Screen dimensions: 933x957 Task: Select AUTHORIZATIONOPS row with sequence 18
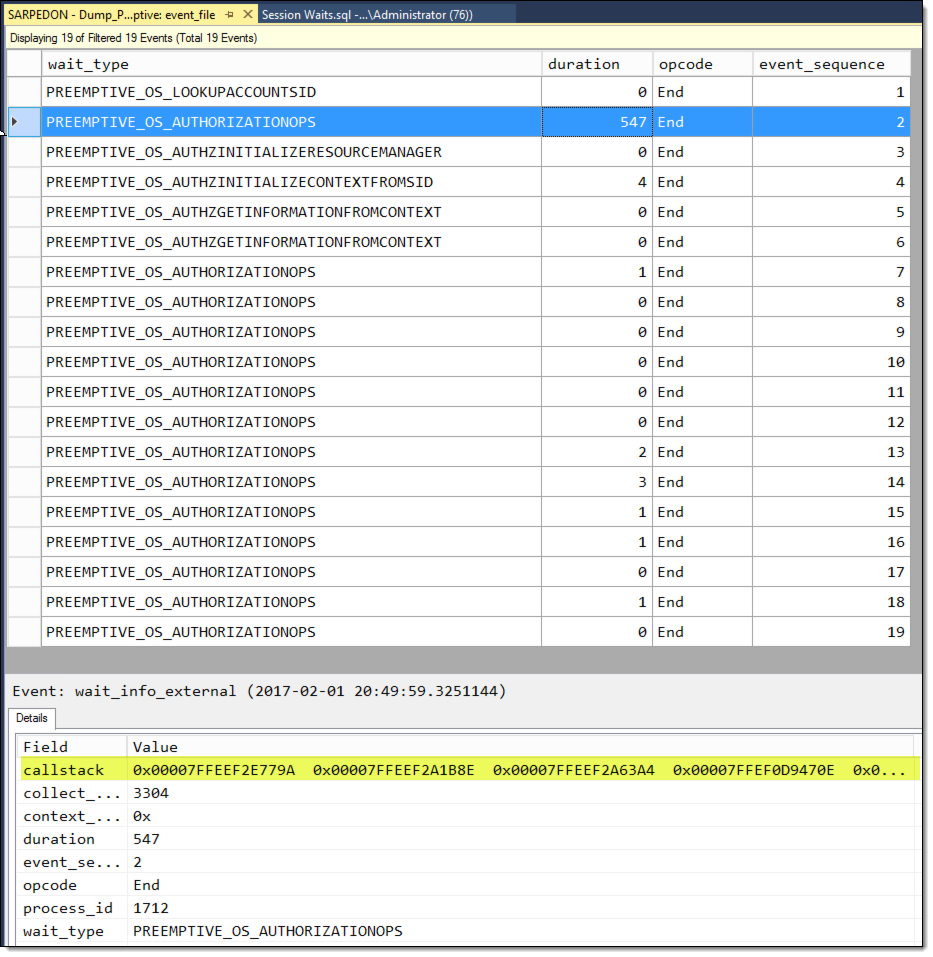(458, 602)
